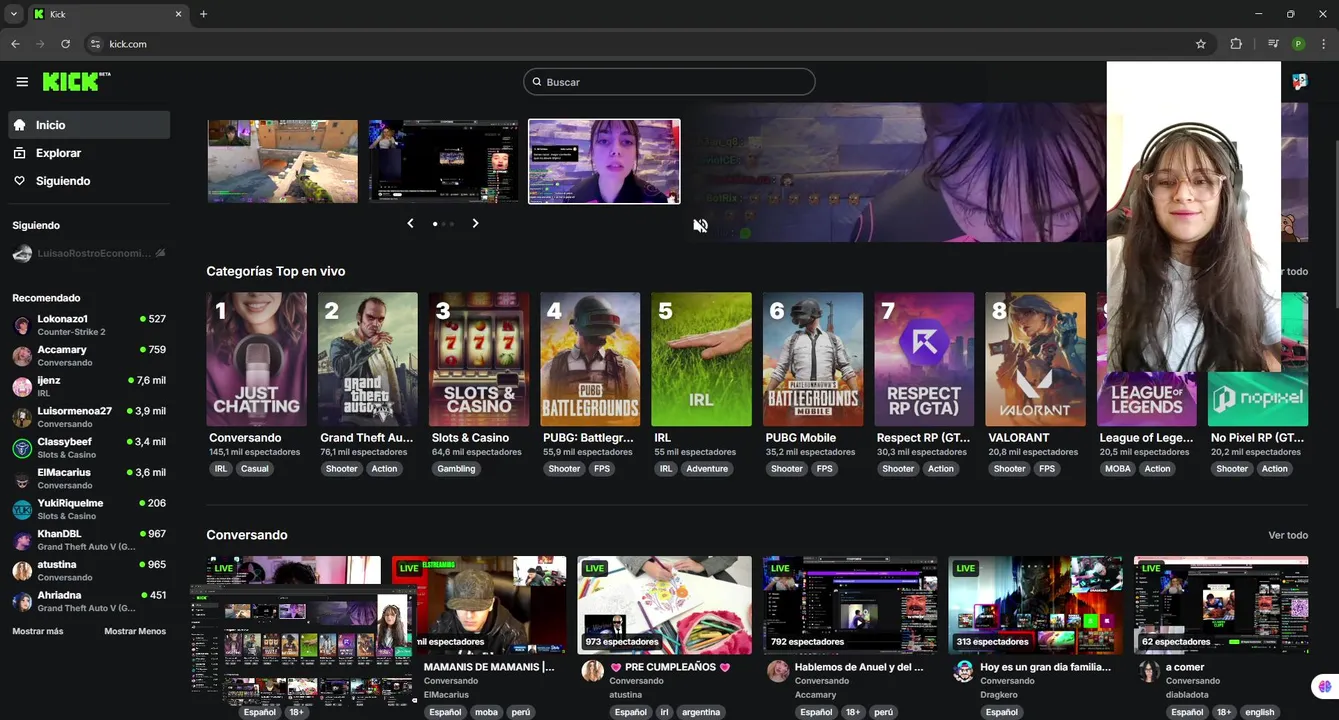The height and width of the screenshot is (720, 1339).
Task: Open PUBG Mobile category card
Action: (x=813, y=359)
